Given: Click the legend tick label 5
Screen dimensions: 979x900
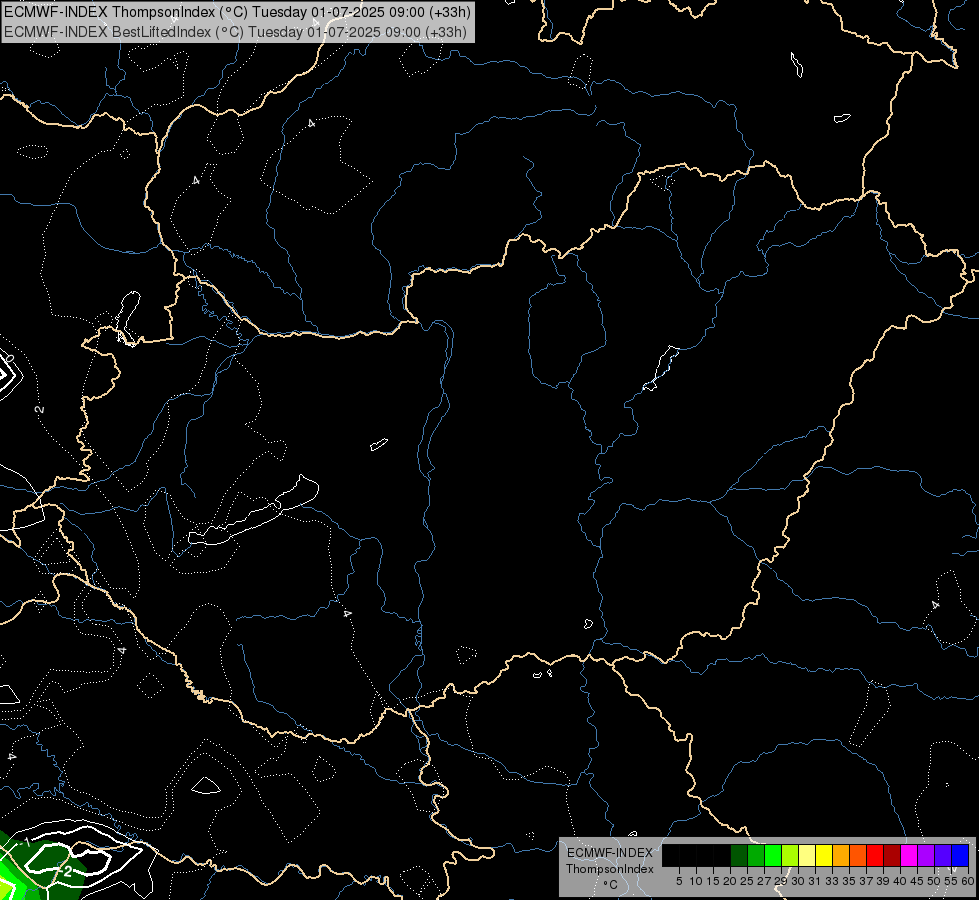Looking at the screenshot, I should pos(679,881).
